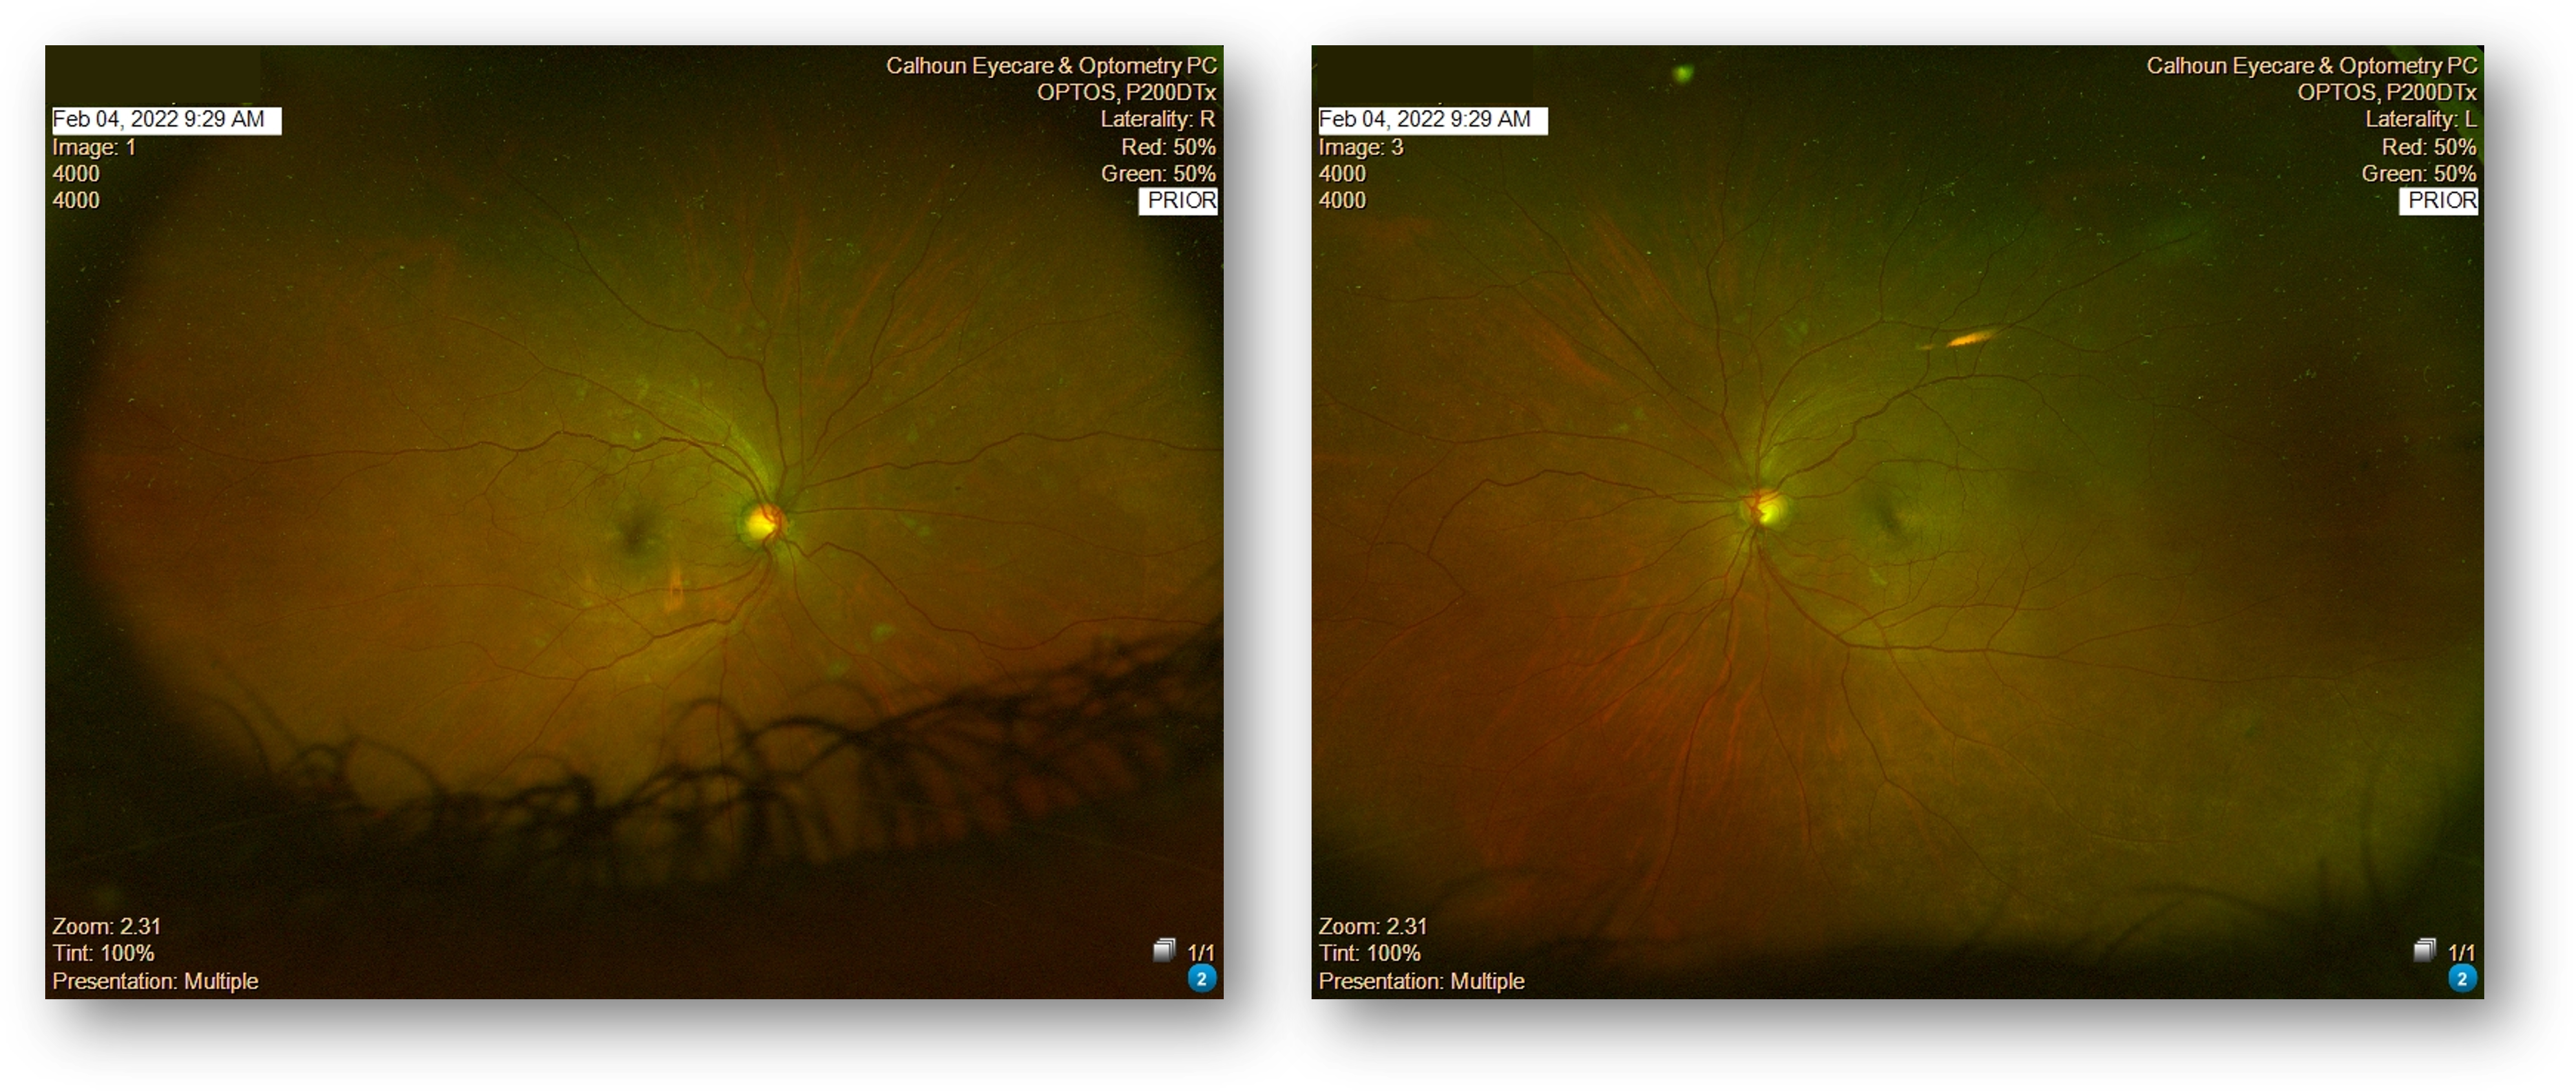Click 'Tint: 100%' on the Image 1 panel
Image resolution: width=2576 pixels, height=1091 pixels.
[x=103, y=953]
